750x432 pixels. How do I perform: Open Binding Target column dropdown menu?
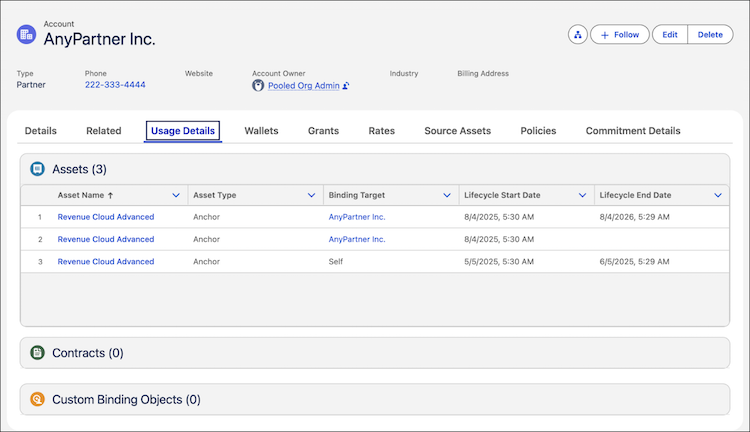point(447,195)
